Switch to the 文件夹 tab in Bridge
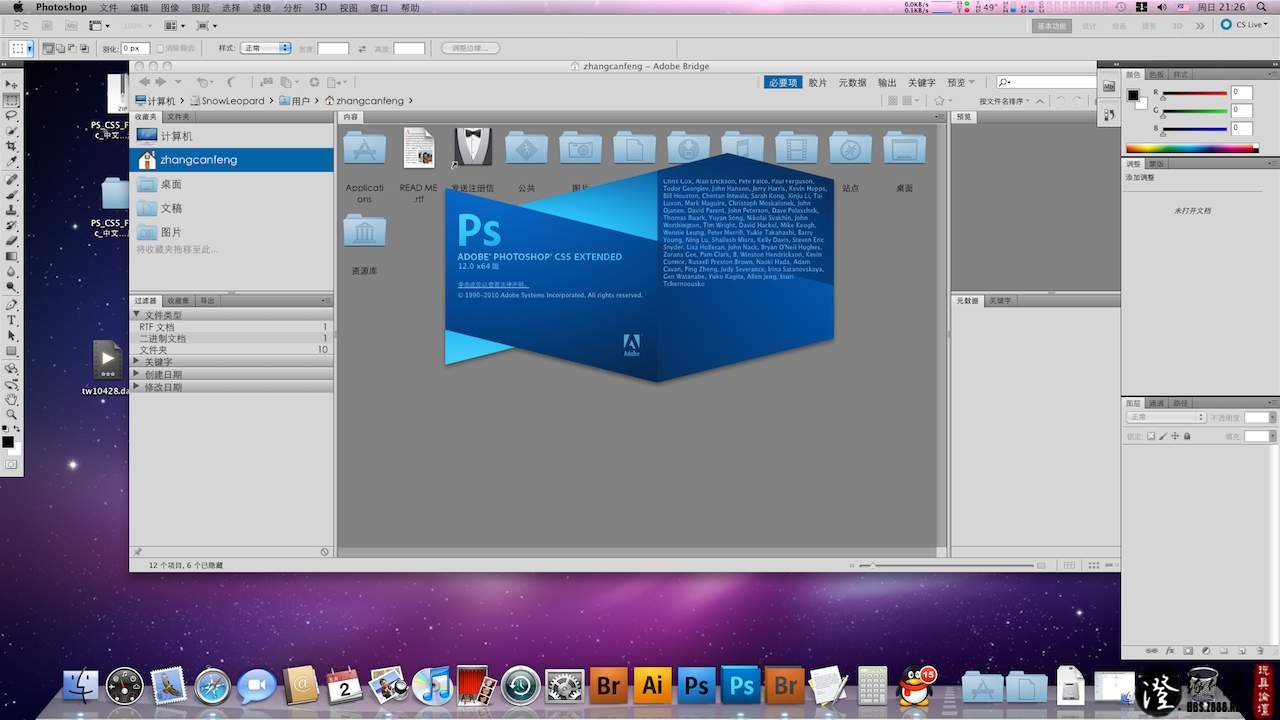Viewport: 1280px width, 720px height. 178,117
